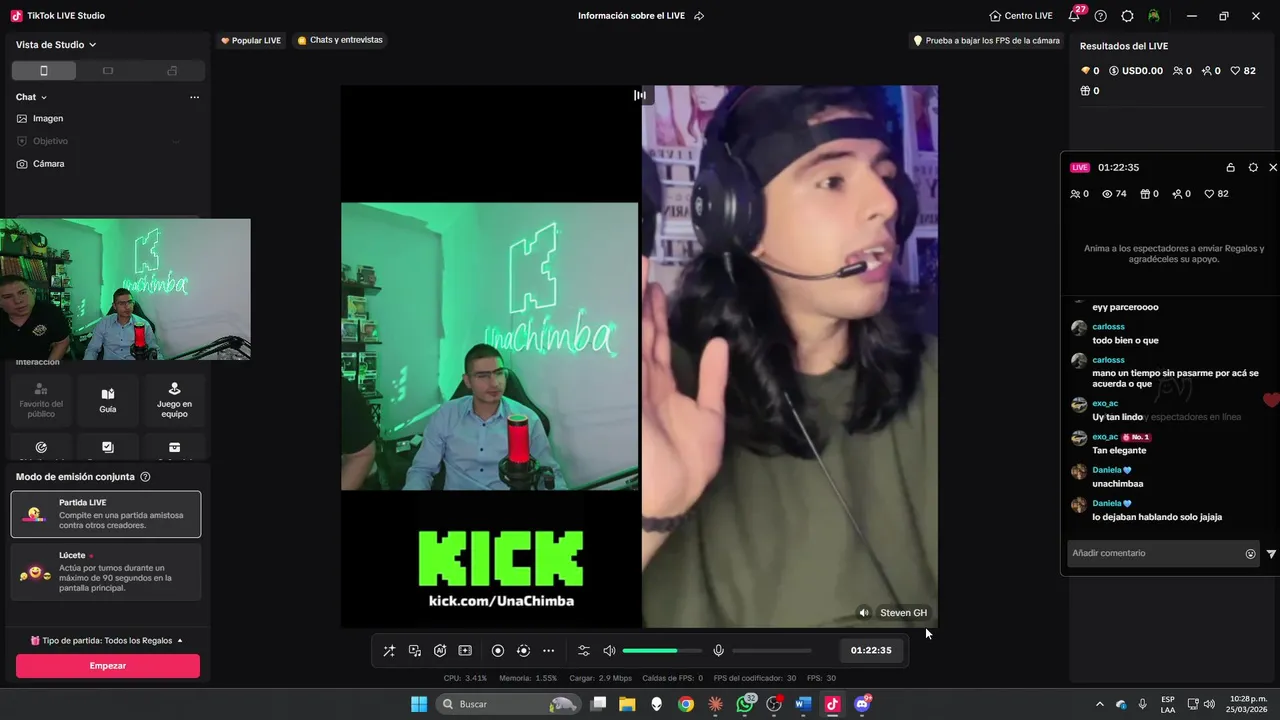1280x720 pixels.
Task: Open the audio mixer settings sliders icon
Action: 584,651
